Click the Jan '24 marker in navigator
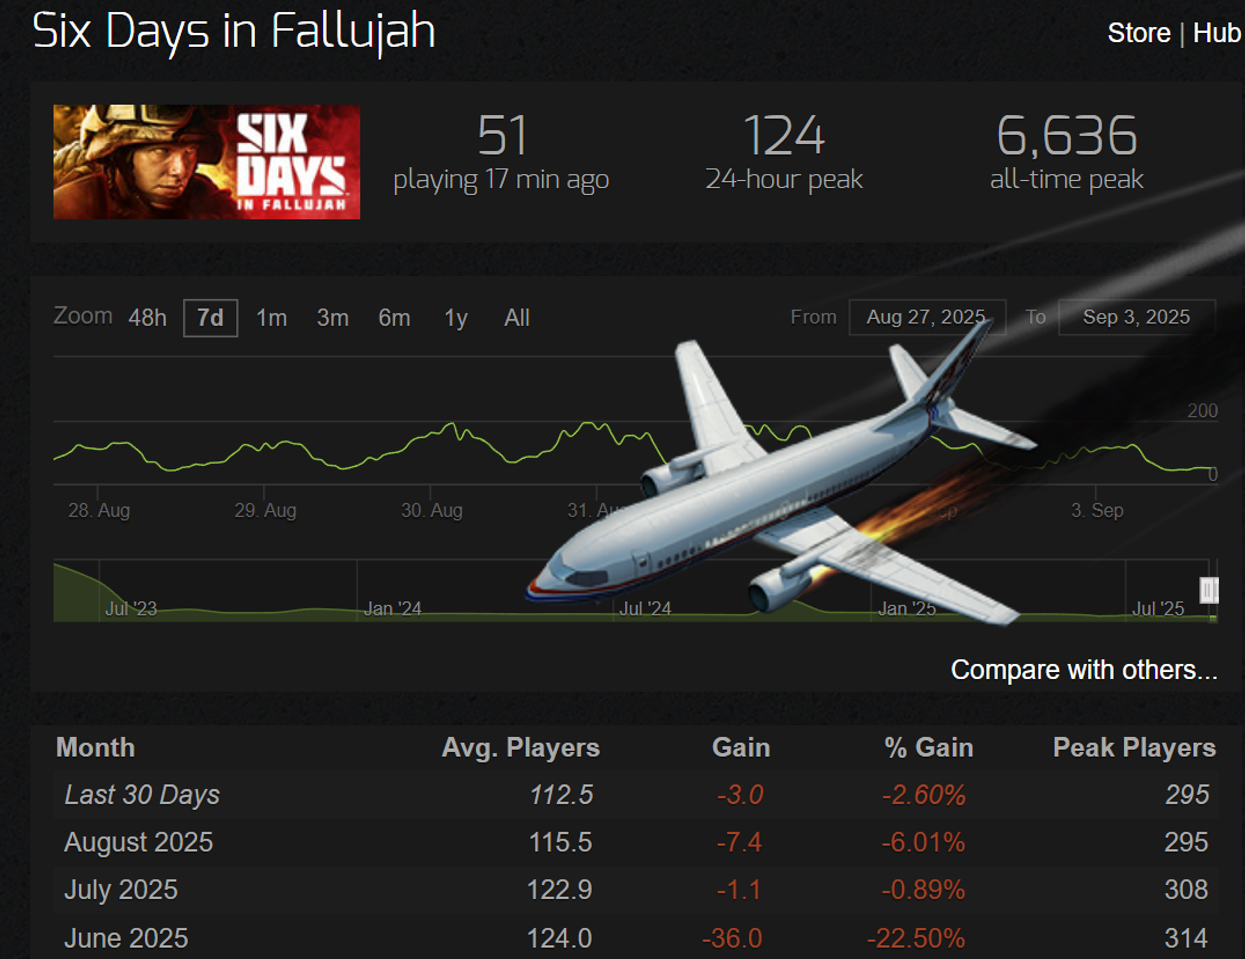Image resolution: width=1245 pixels, height=959 pixels. 392,608
